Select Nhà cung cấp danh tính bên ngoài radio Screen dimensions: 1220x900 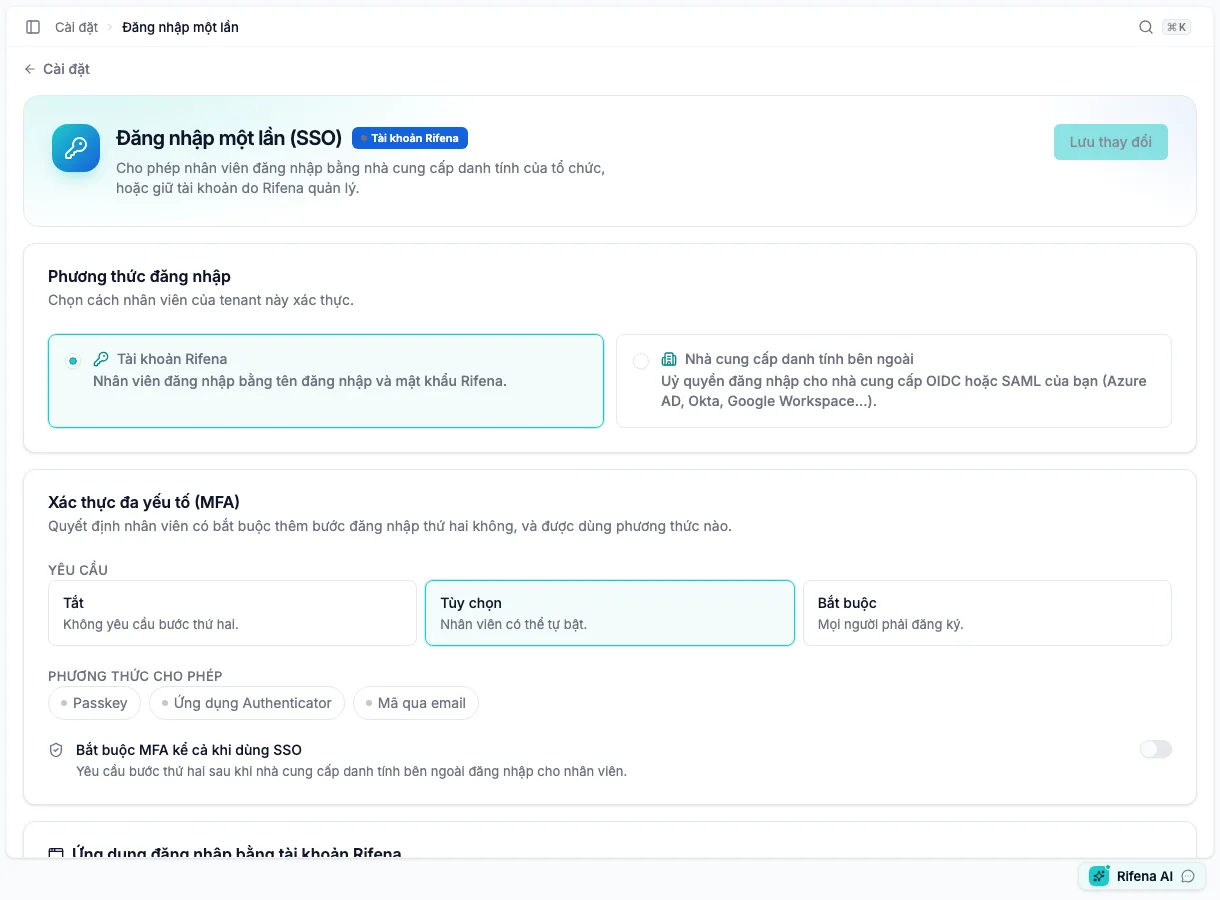pos(641,360)
